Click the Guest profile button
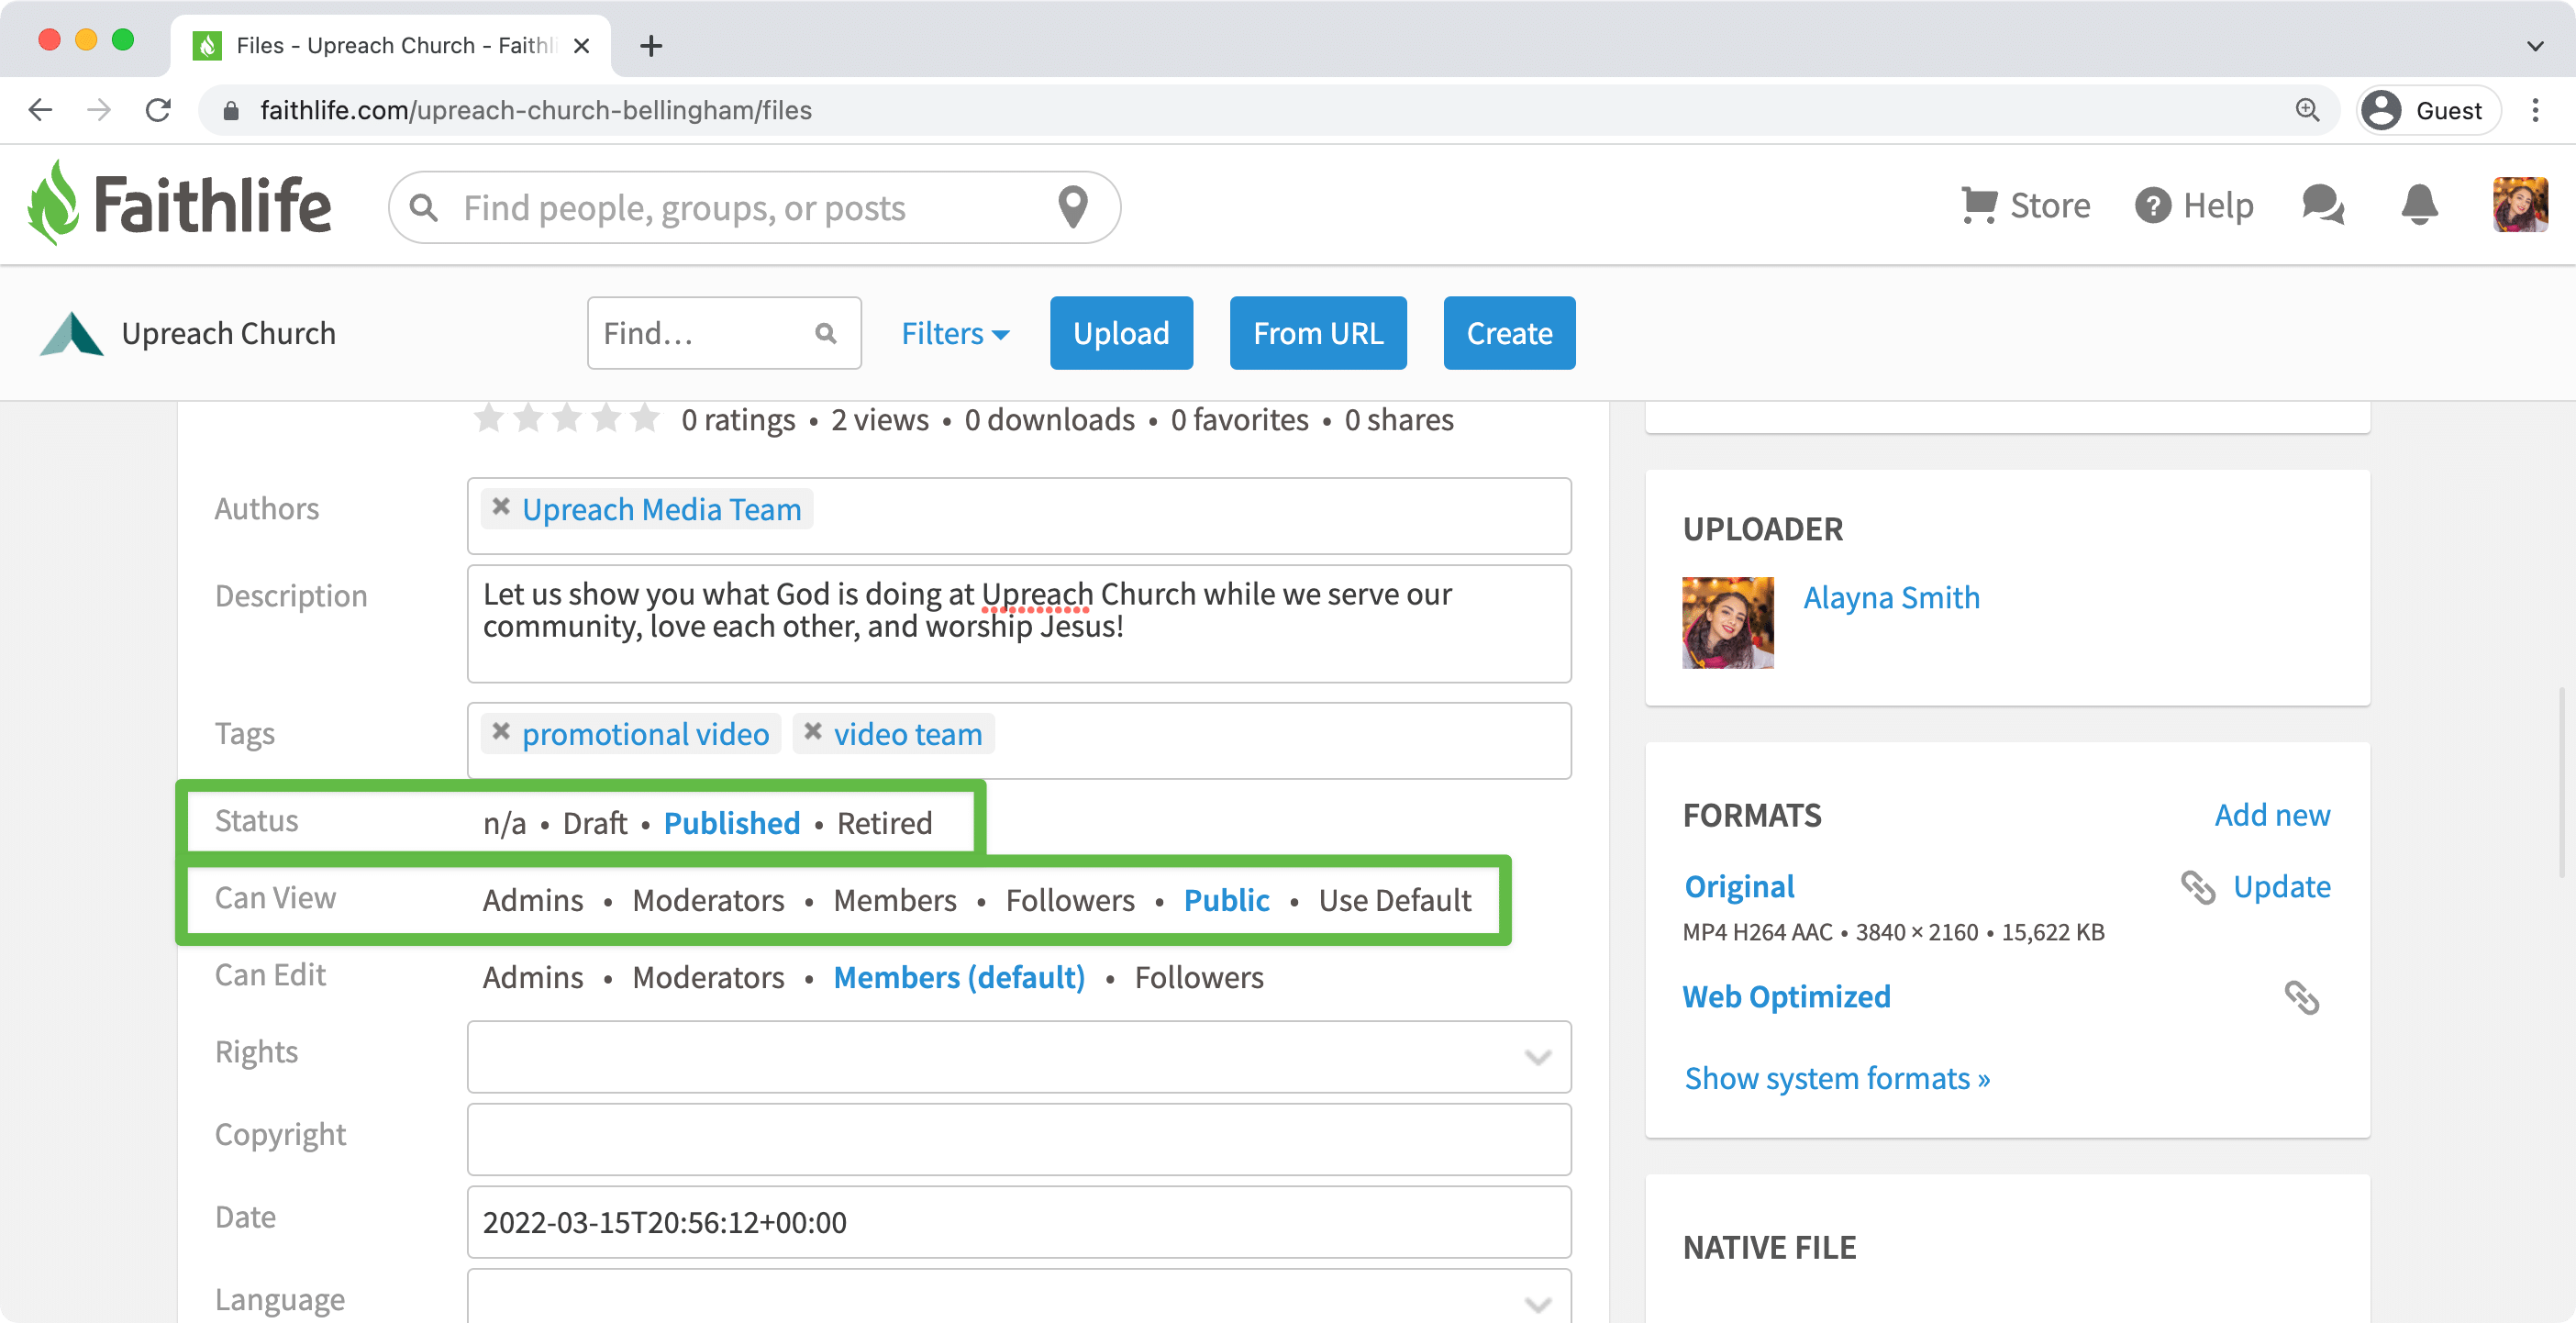This screenshot has height=1323, width=2576. pos(2428,110)
